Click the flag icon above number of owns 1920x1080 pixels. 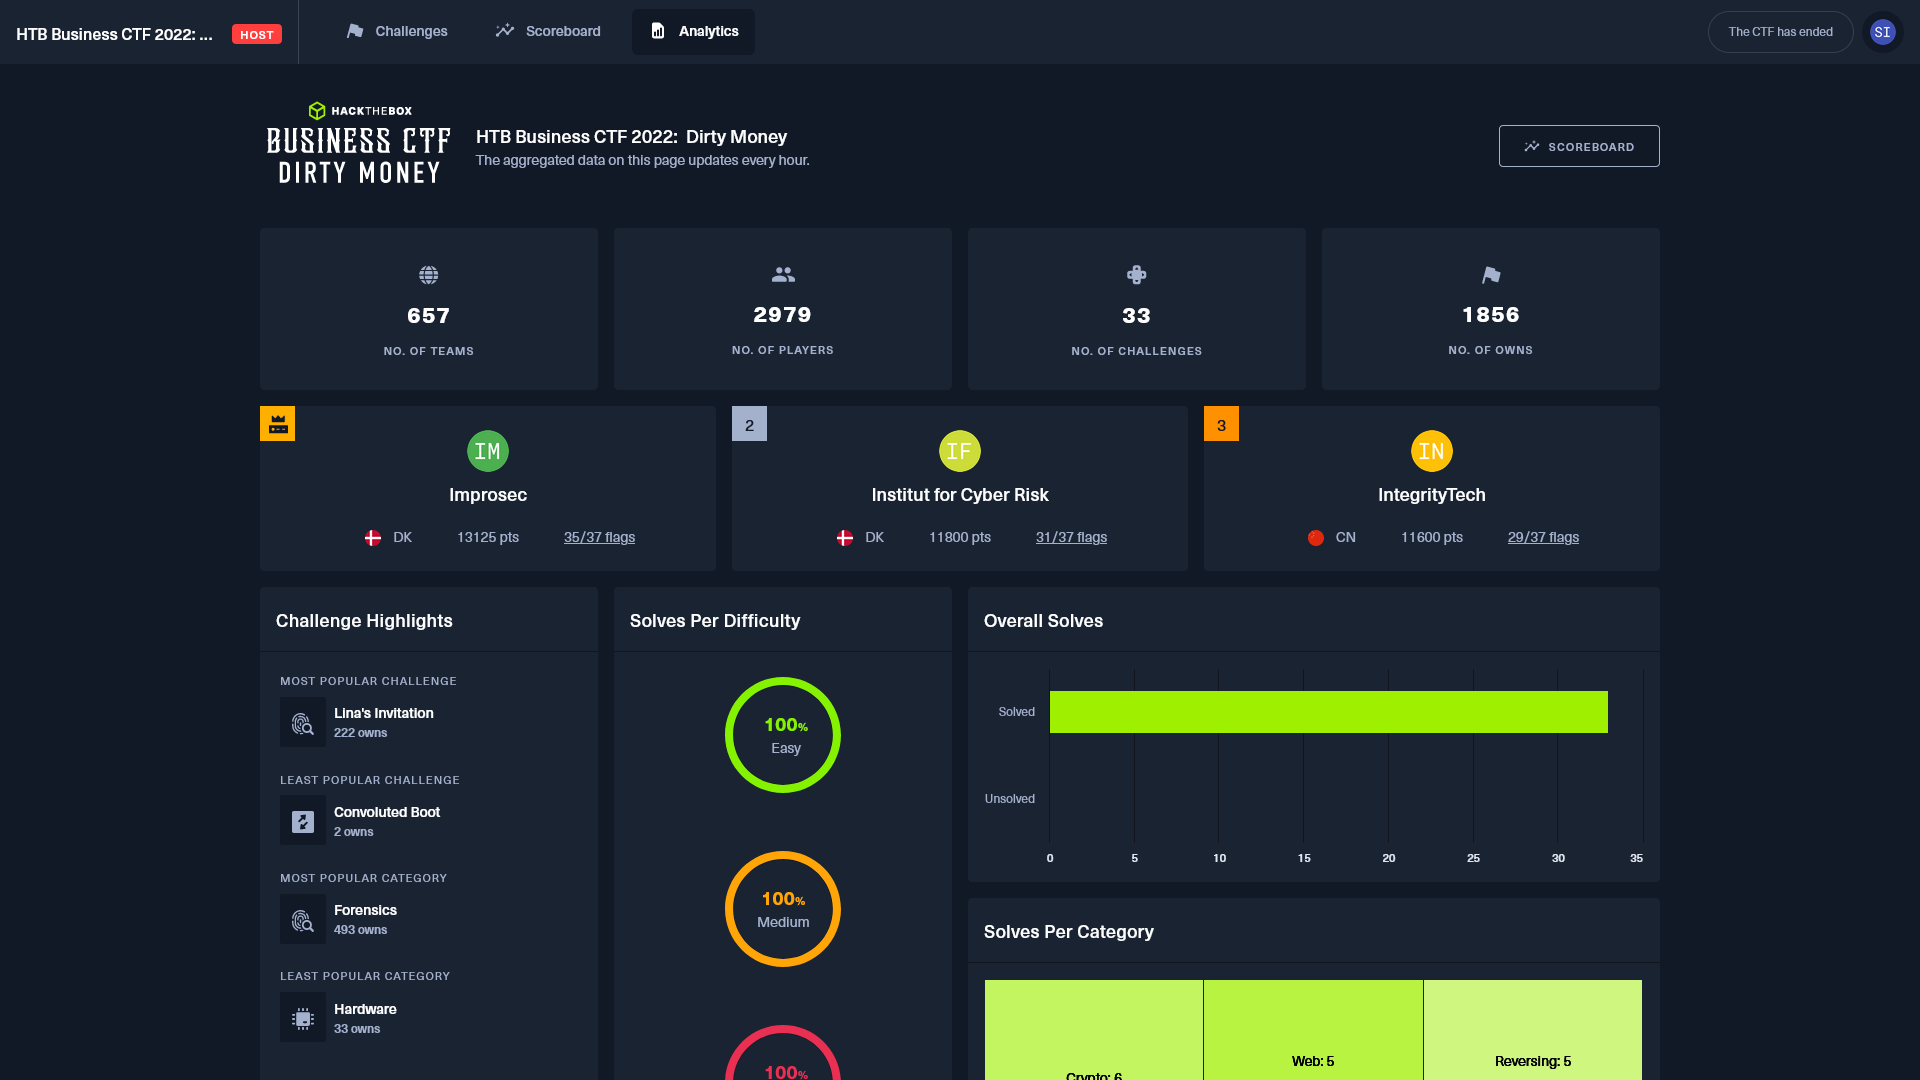tap(1490, 274)
